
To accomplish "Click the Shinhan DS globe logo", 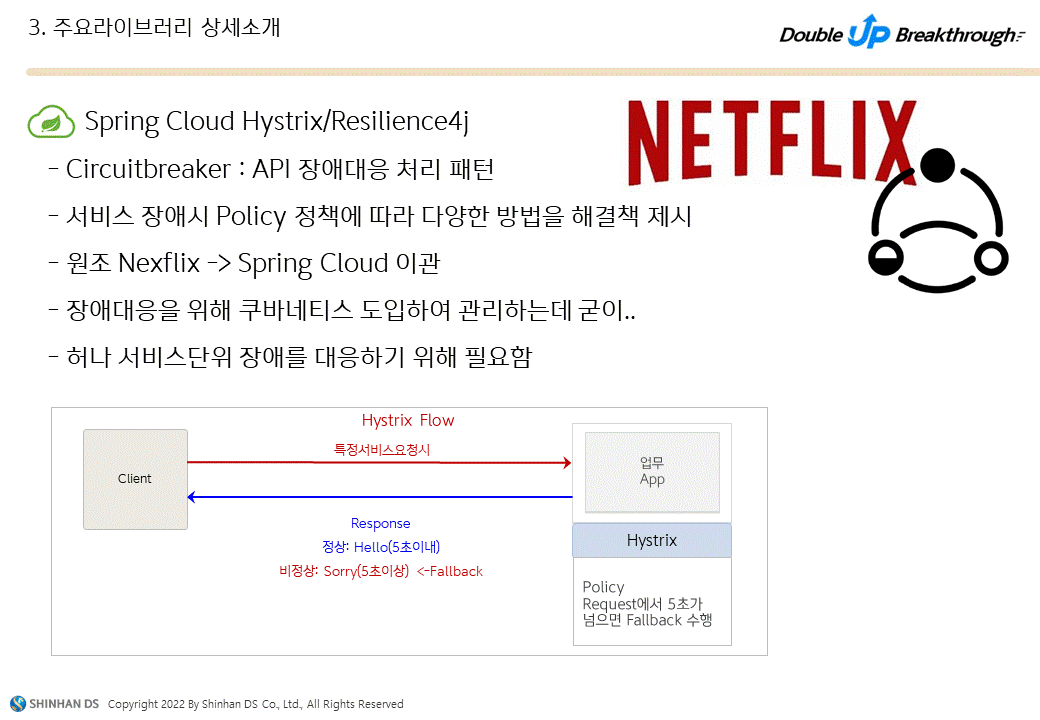I will pyautogui.click(x=18, y=703).
